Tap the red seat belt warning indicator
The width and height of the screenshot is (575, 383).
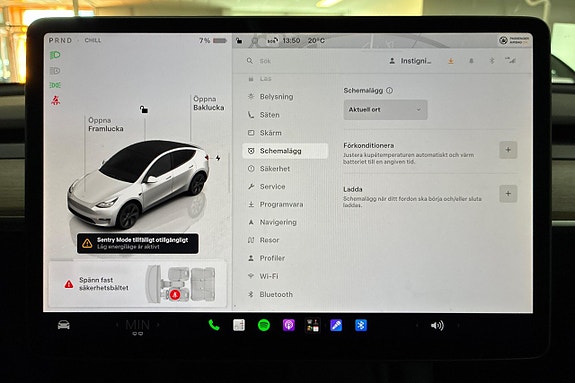click(55, 100)
